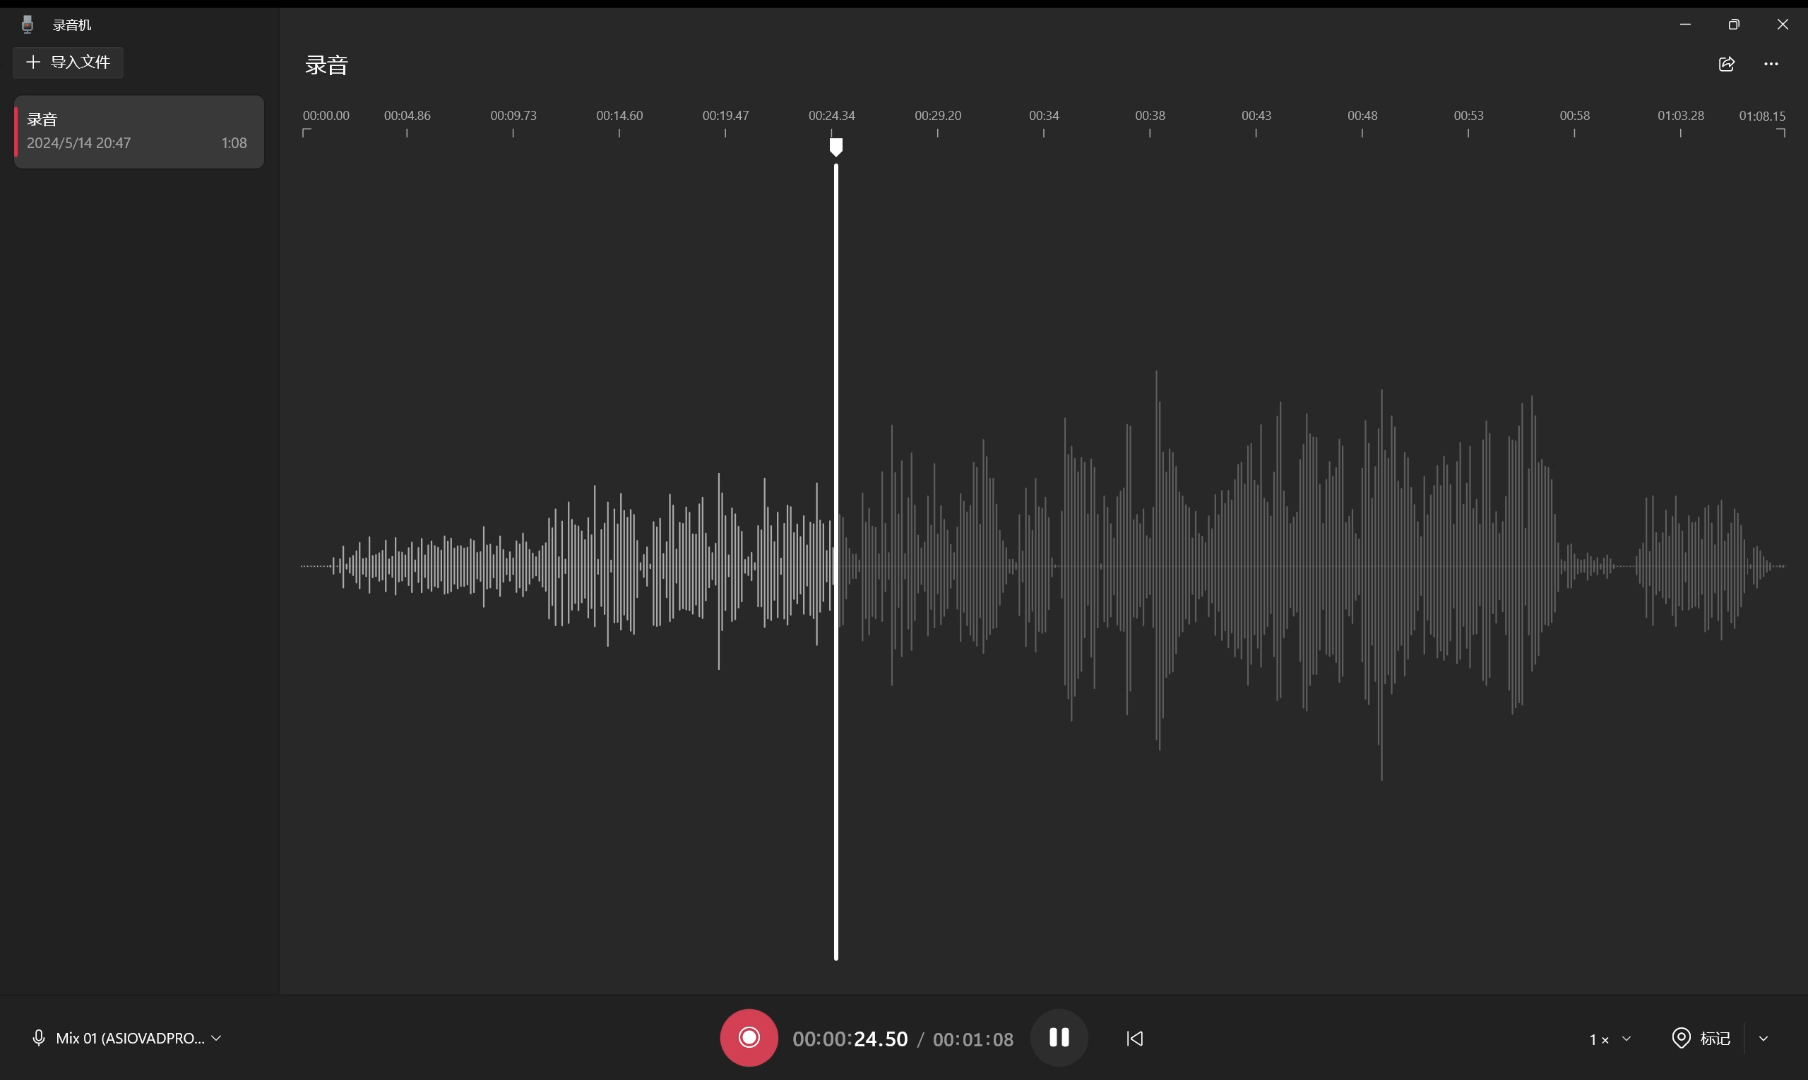Select the recording dated 2024/5/14 20:47
This screenshot has height=1080, width=1808.
[x=139, y=131]
